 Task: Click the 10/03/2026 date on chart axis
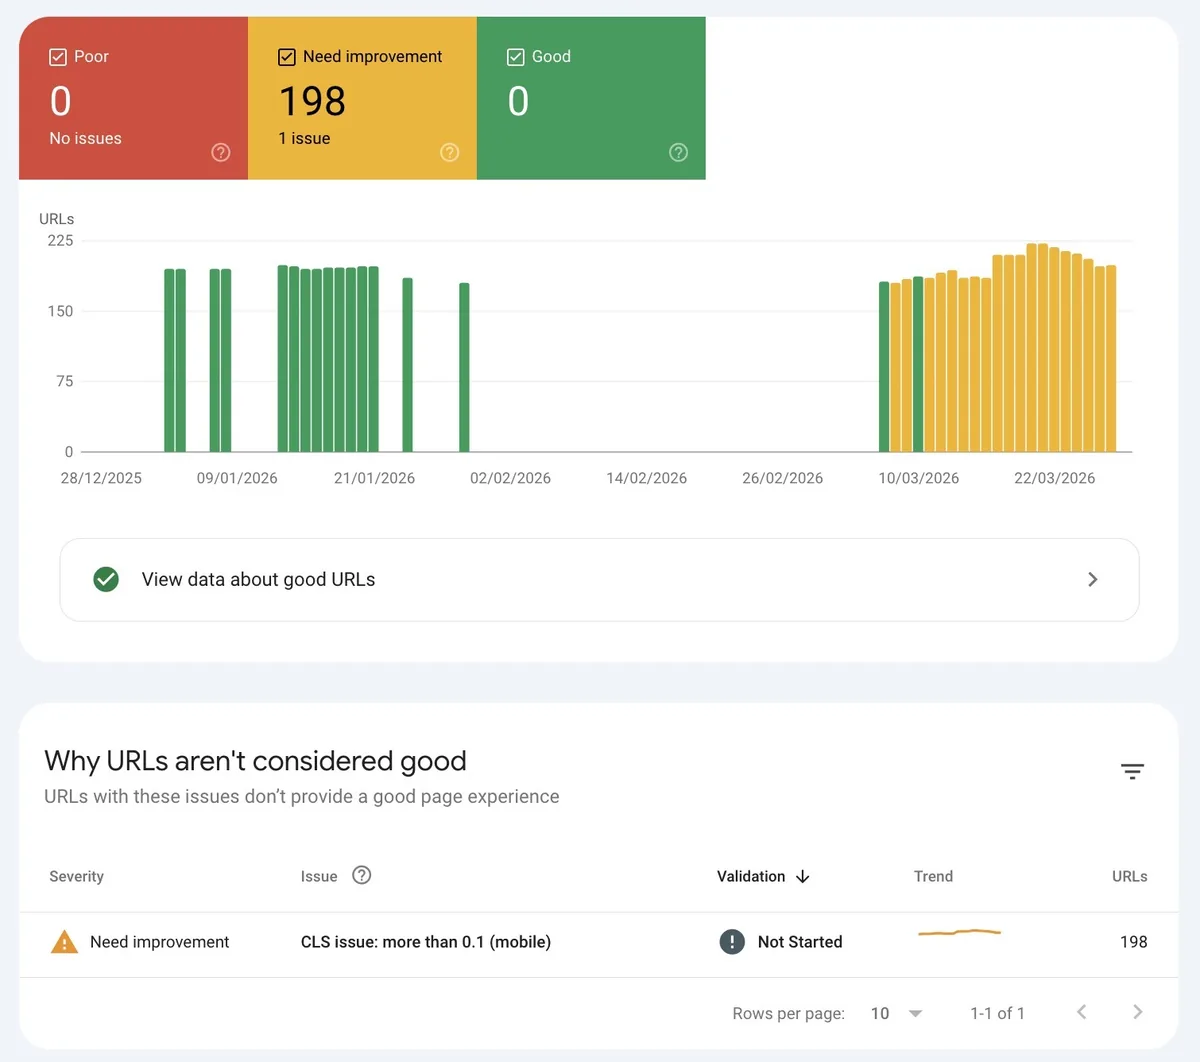(918, 478)
